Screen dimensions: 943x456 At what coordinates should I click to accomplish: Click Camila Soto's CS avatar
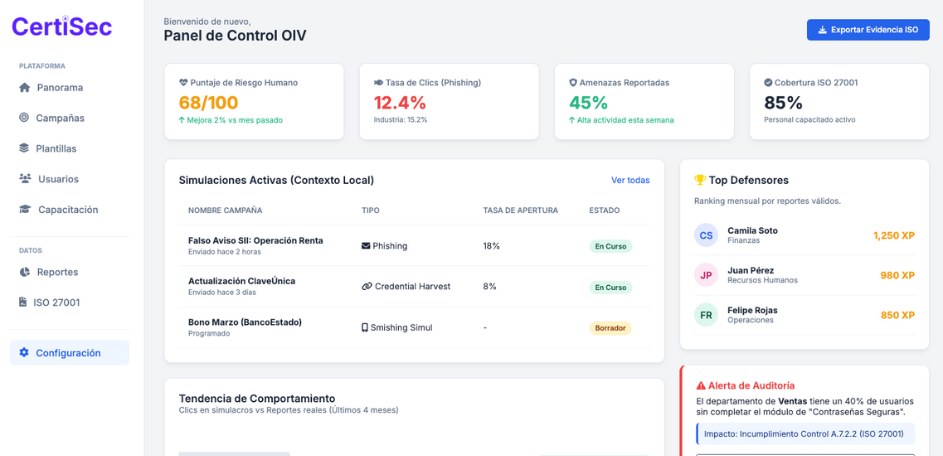(706, 235)
